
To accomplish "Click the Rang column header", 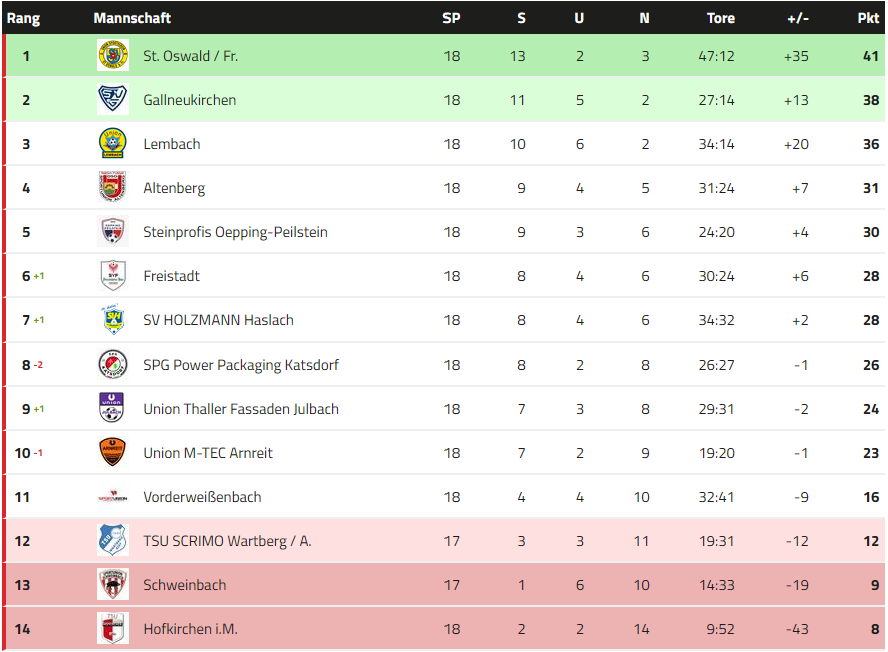I will click(x=23, y=18).
